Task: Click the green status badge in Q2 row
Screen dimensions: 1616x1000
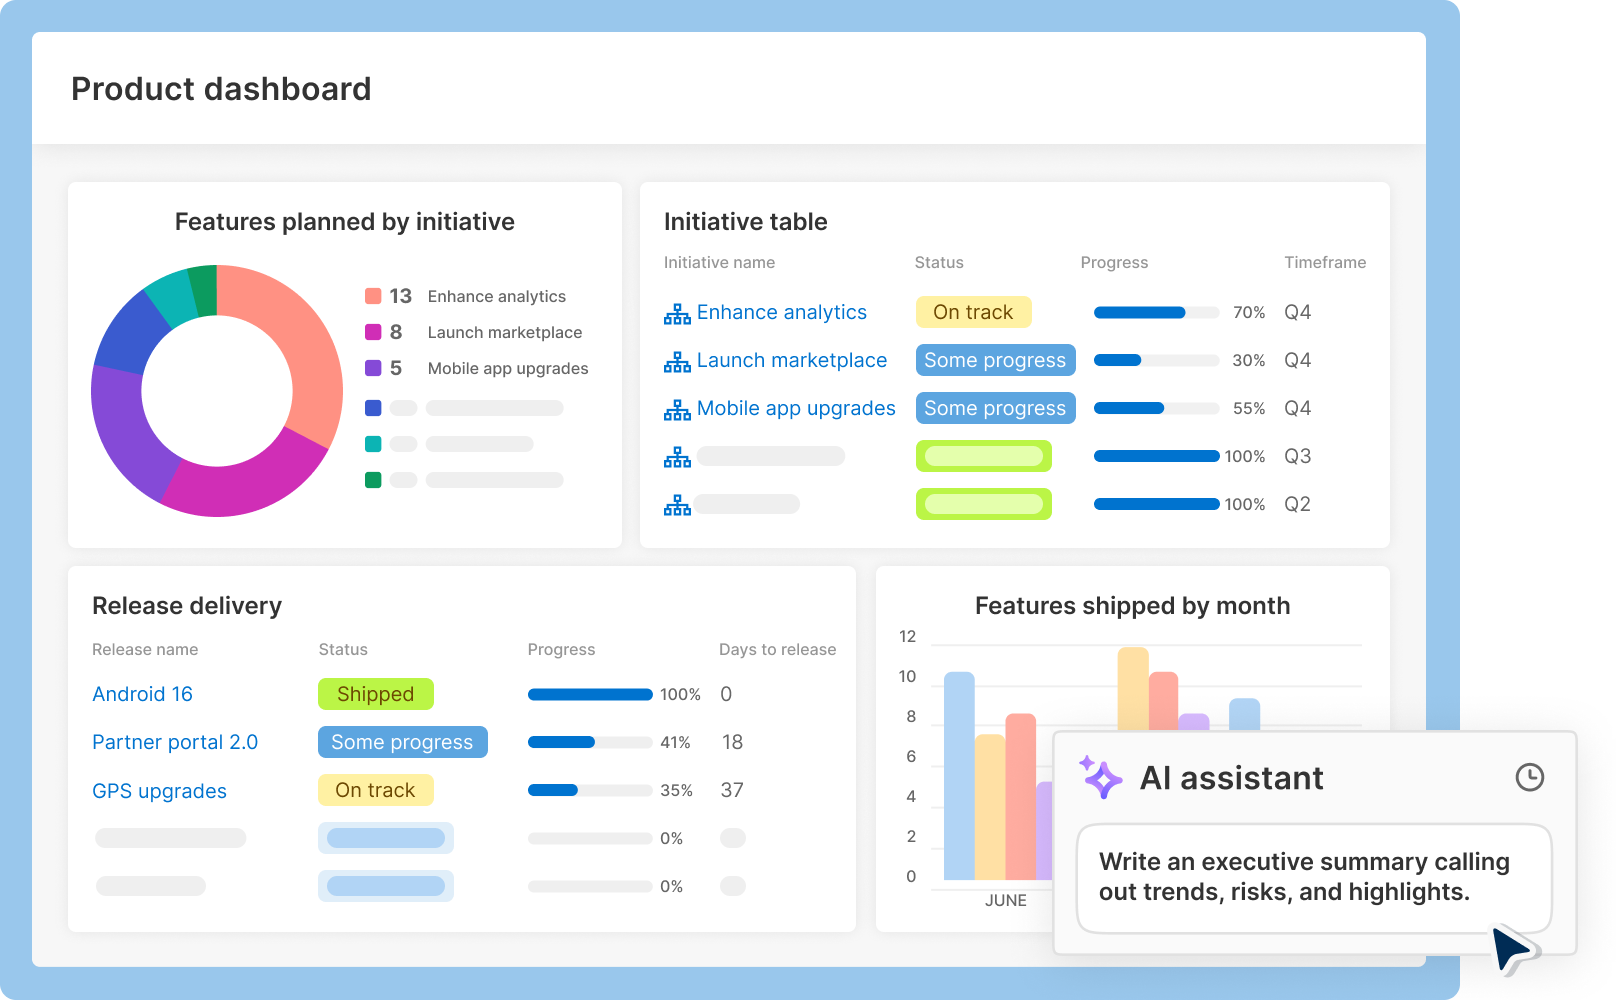Action: (x=984, y=504)
